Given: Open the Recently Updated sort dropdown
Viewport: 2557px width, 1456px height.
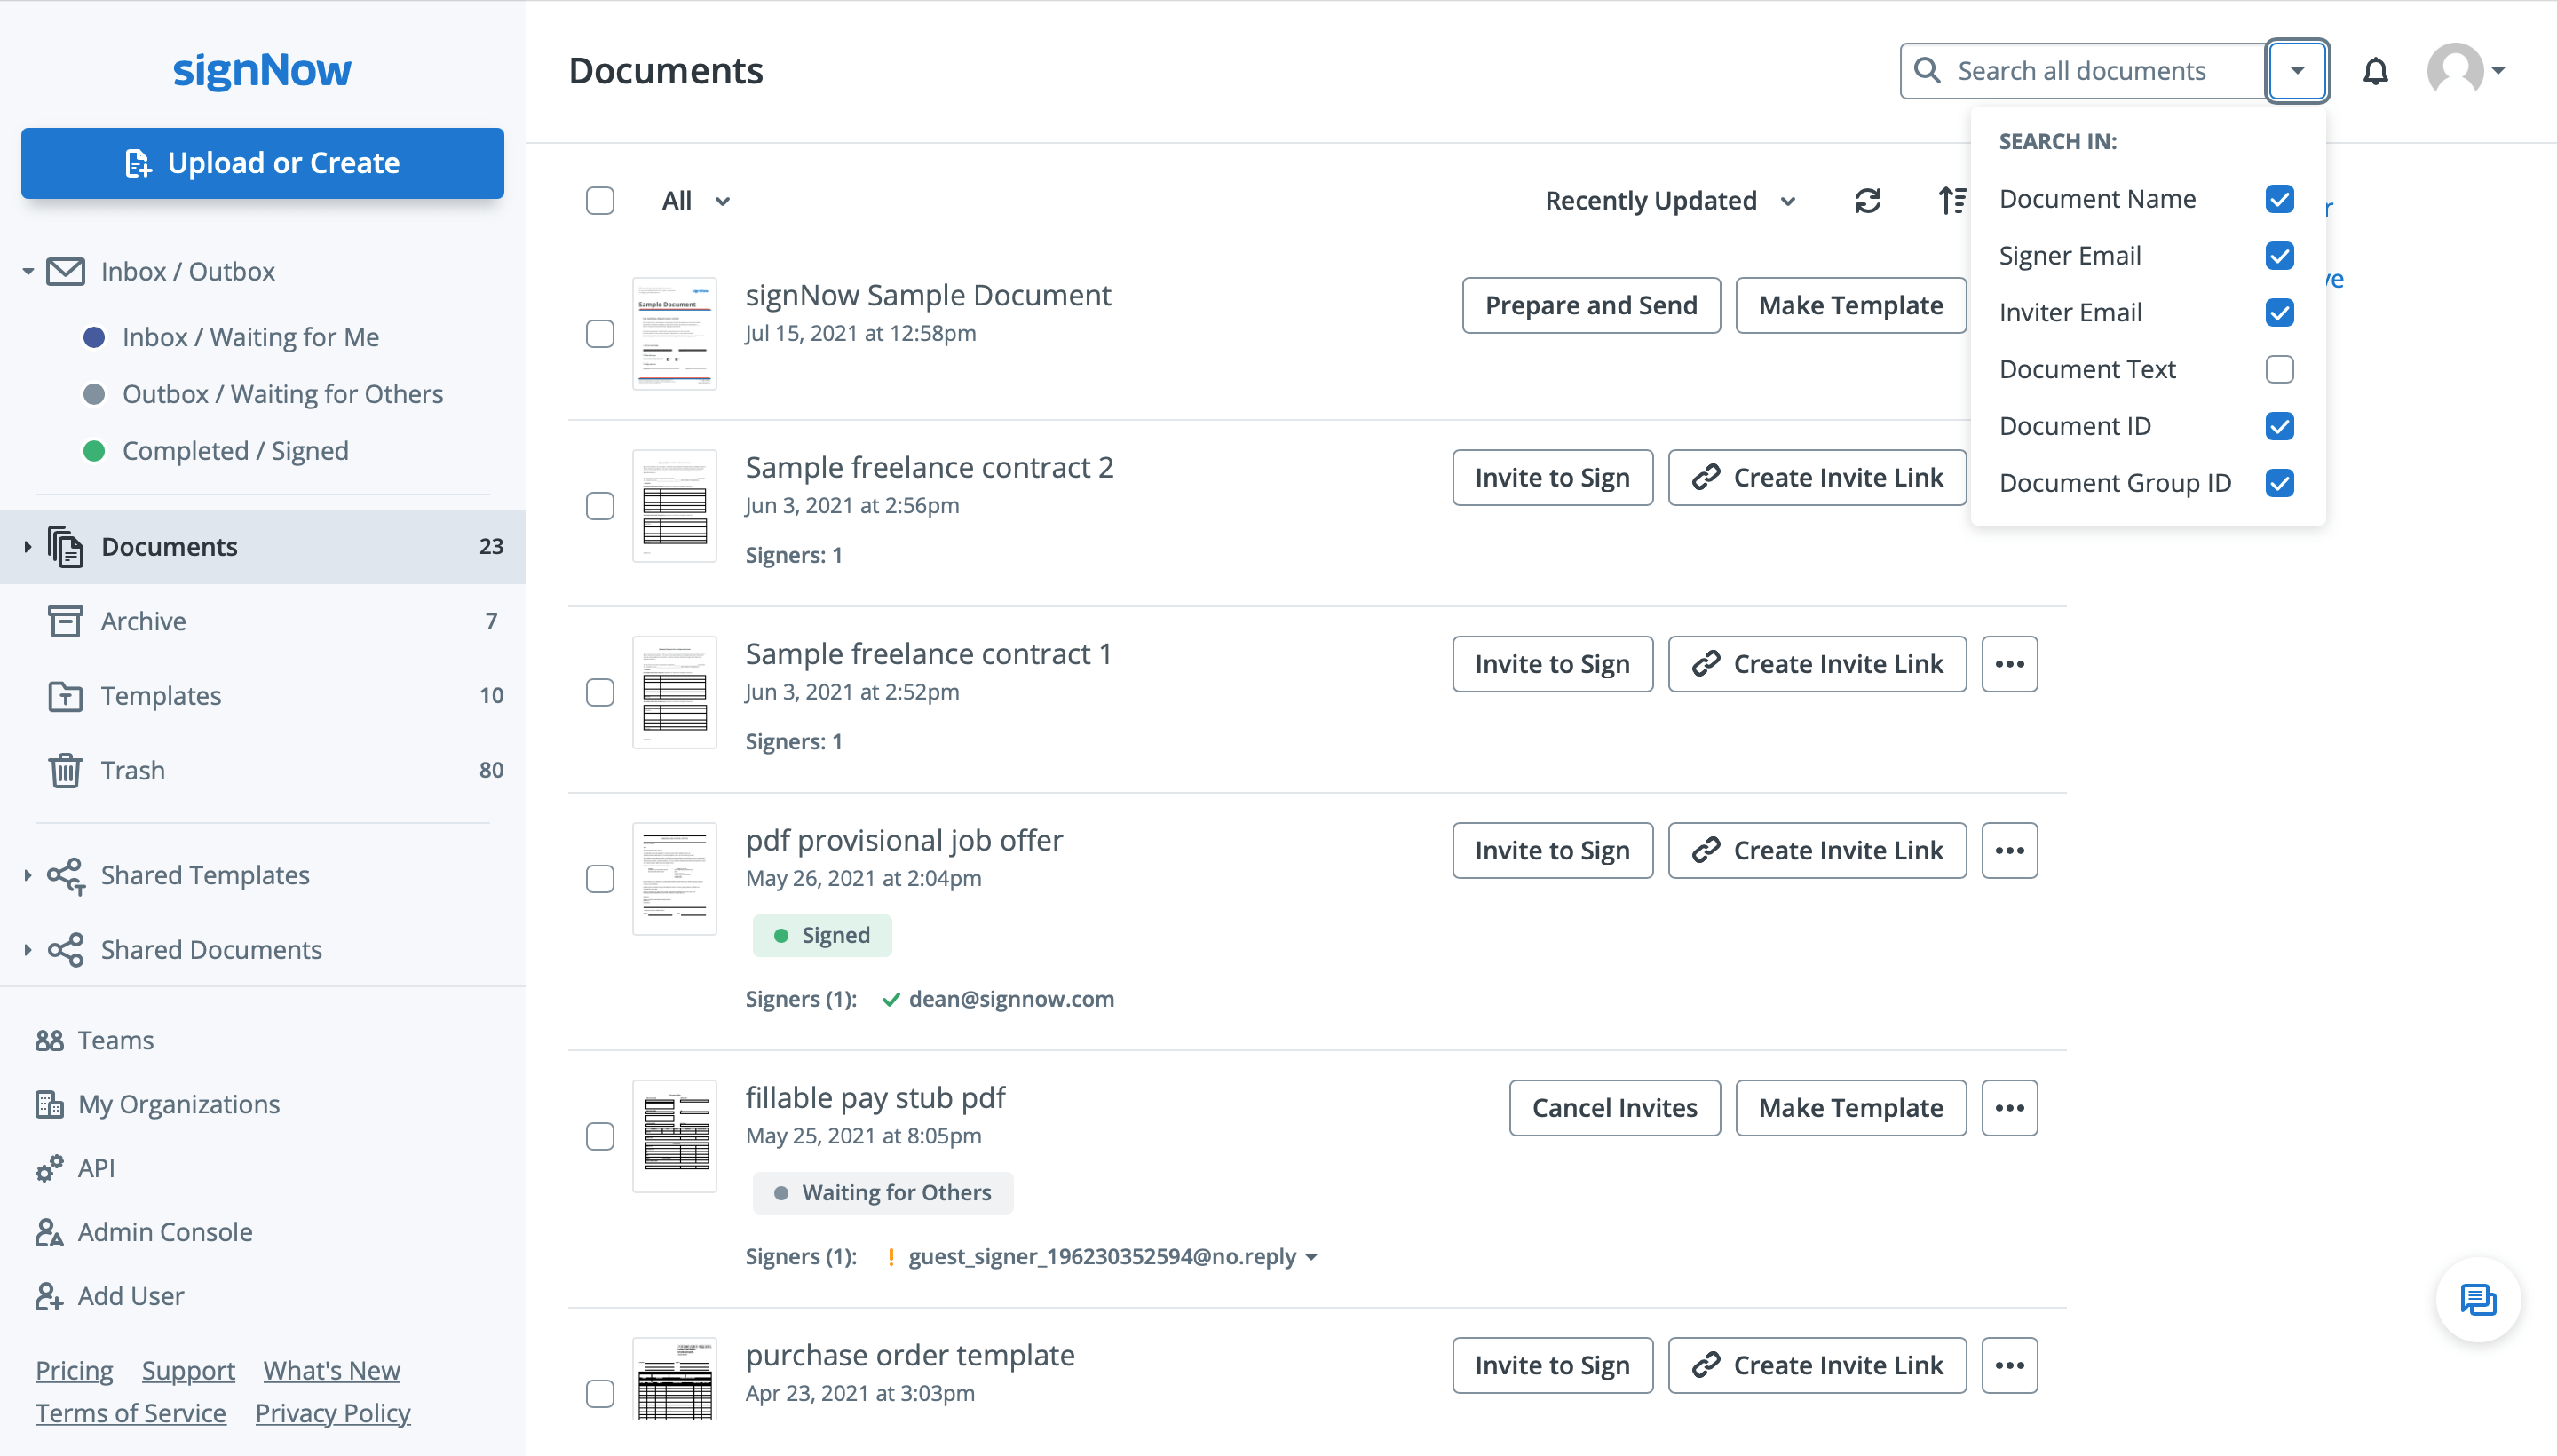Looking at the screenshot, I should pos(1670,201).
